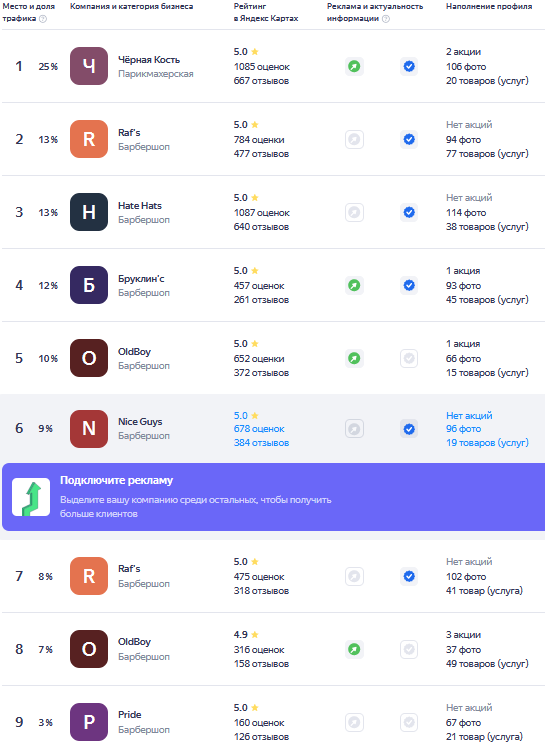Click the blue verified checkmark for Raf's 13%
545x753 pixels.
[409, 139]
